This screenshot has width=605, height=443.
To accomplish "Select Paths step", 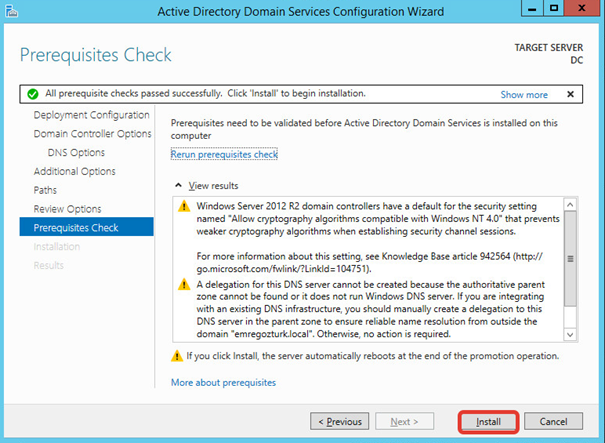I will click(x=45, y=190).
